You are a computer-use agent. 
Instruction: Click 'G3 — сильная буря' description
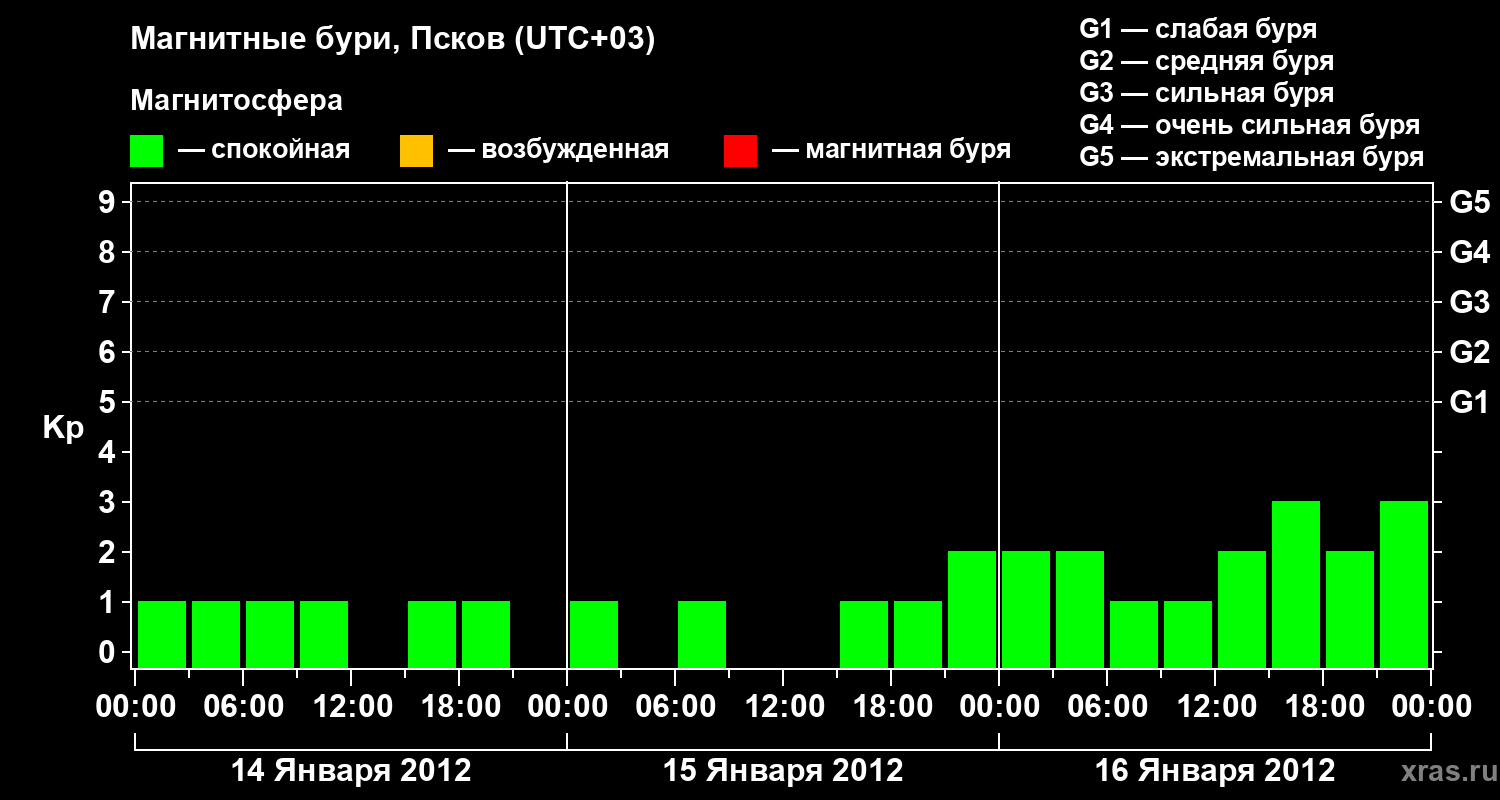(x=1206, y=93)
